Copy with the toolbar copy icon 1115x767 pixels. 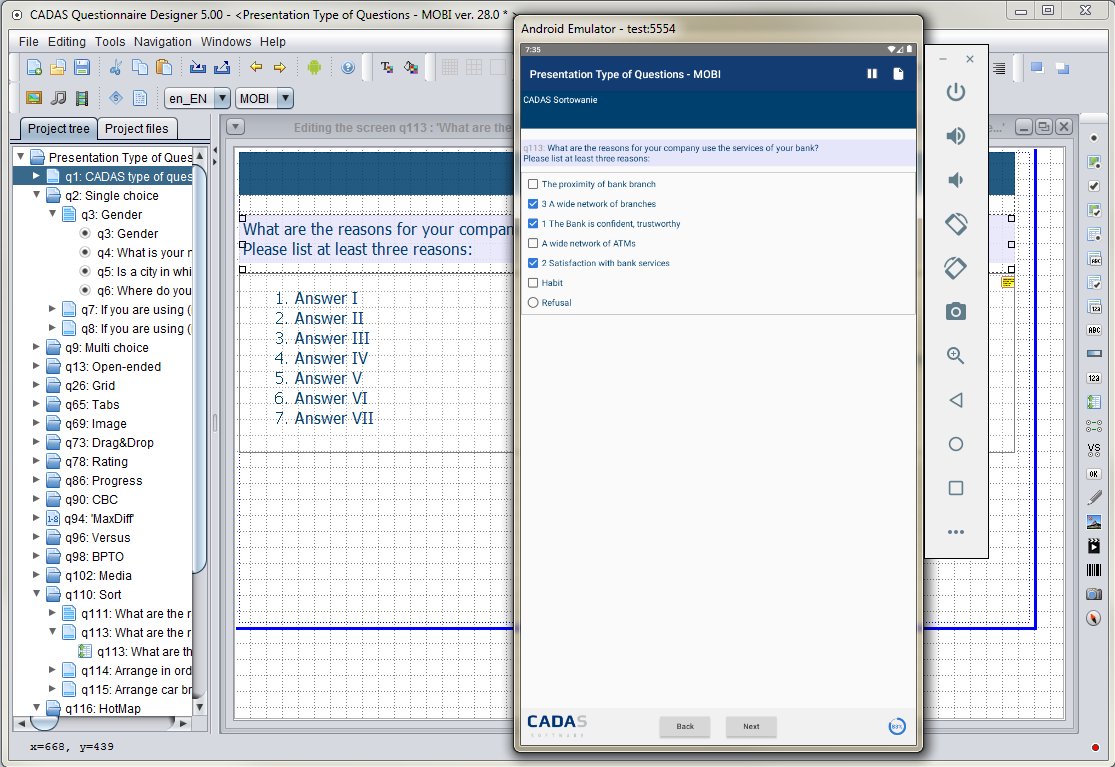[x=140, y=68]
